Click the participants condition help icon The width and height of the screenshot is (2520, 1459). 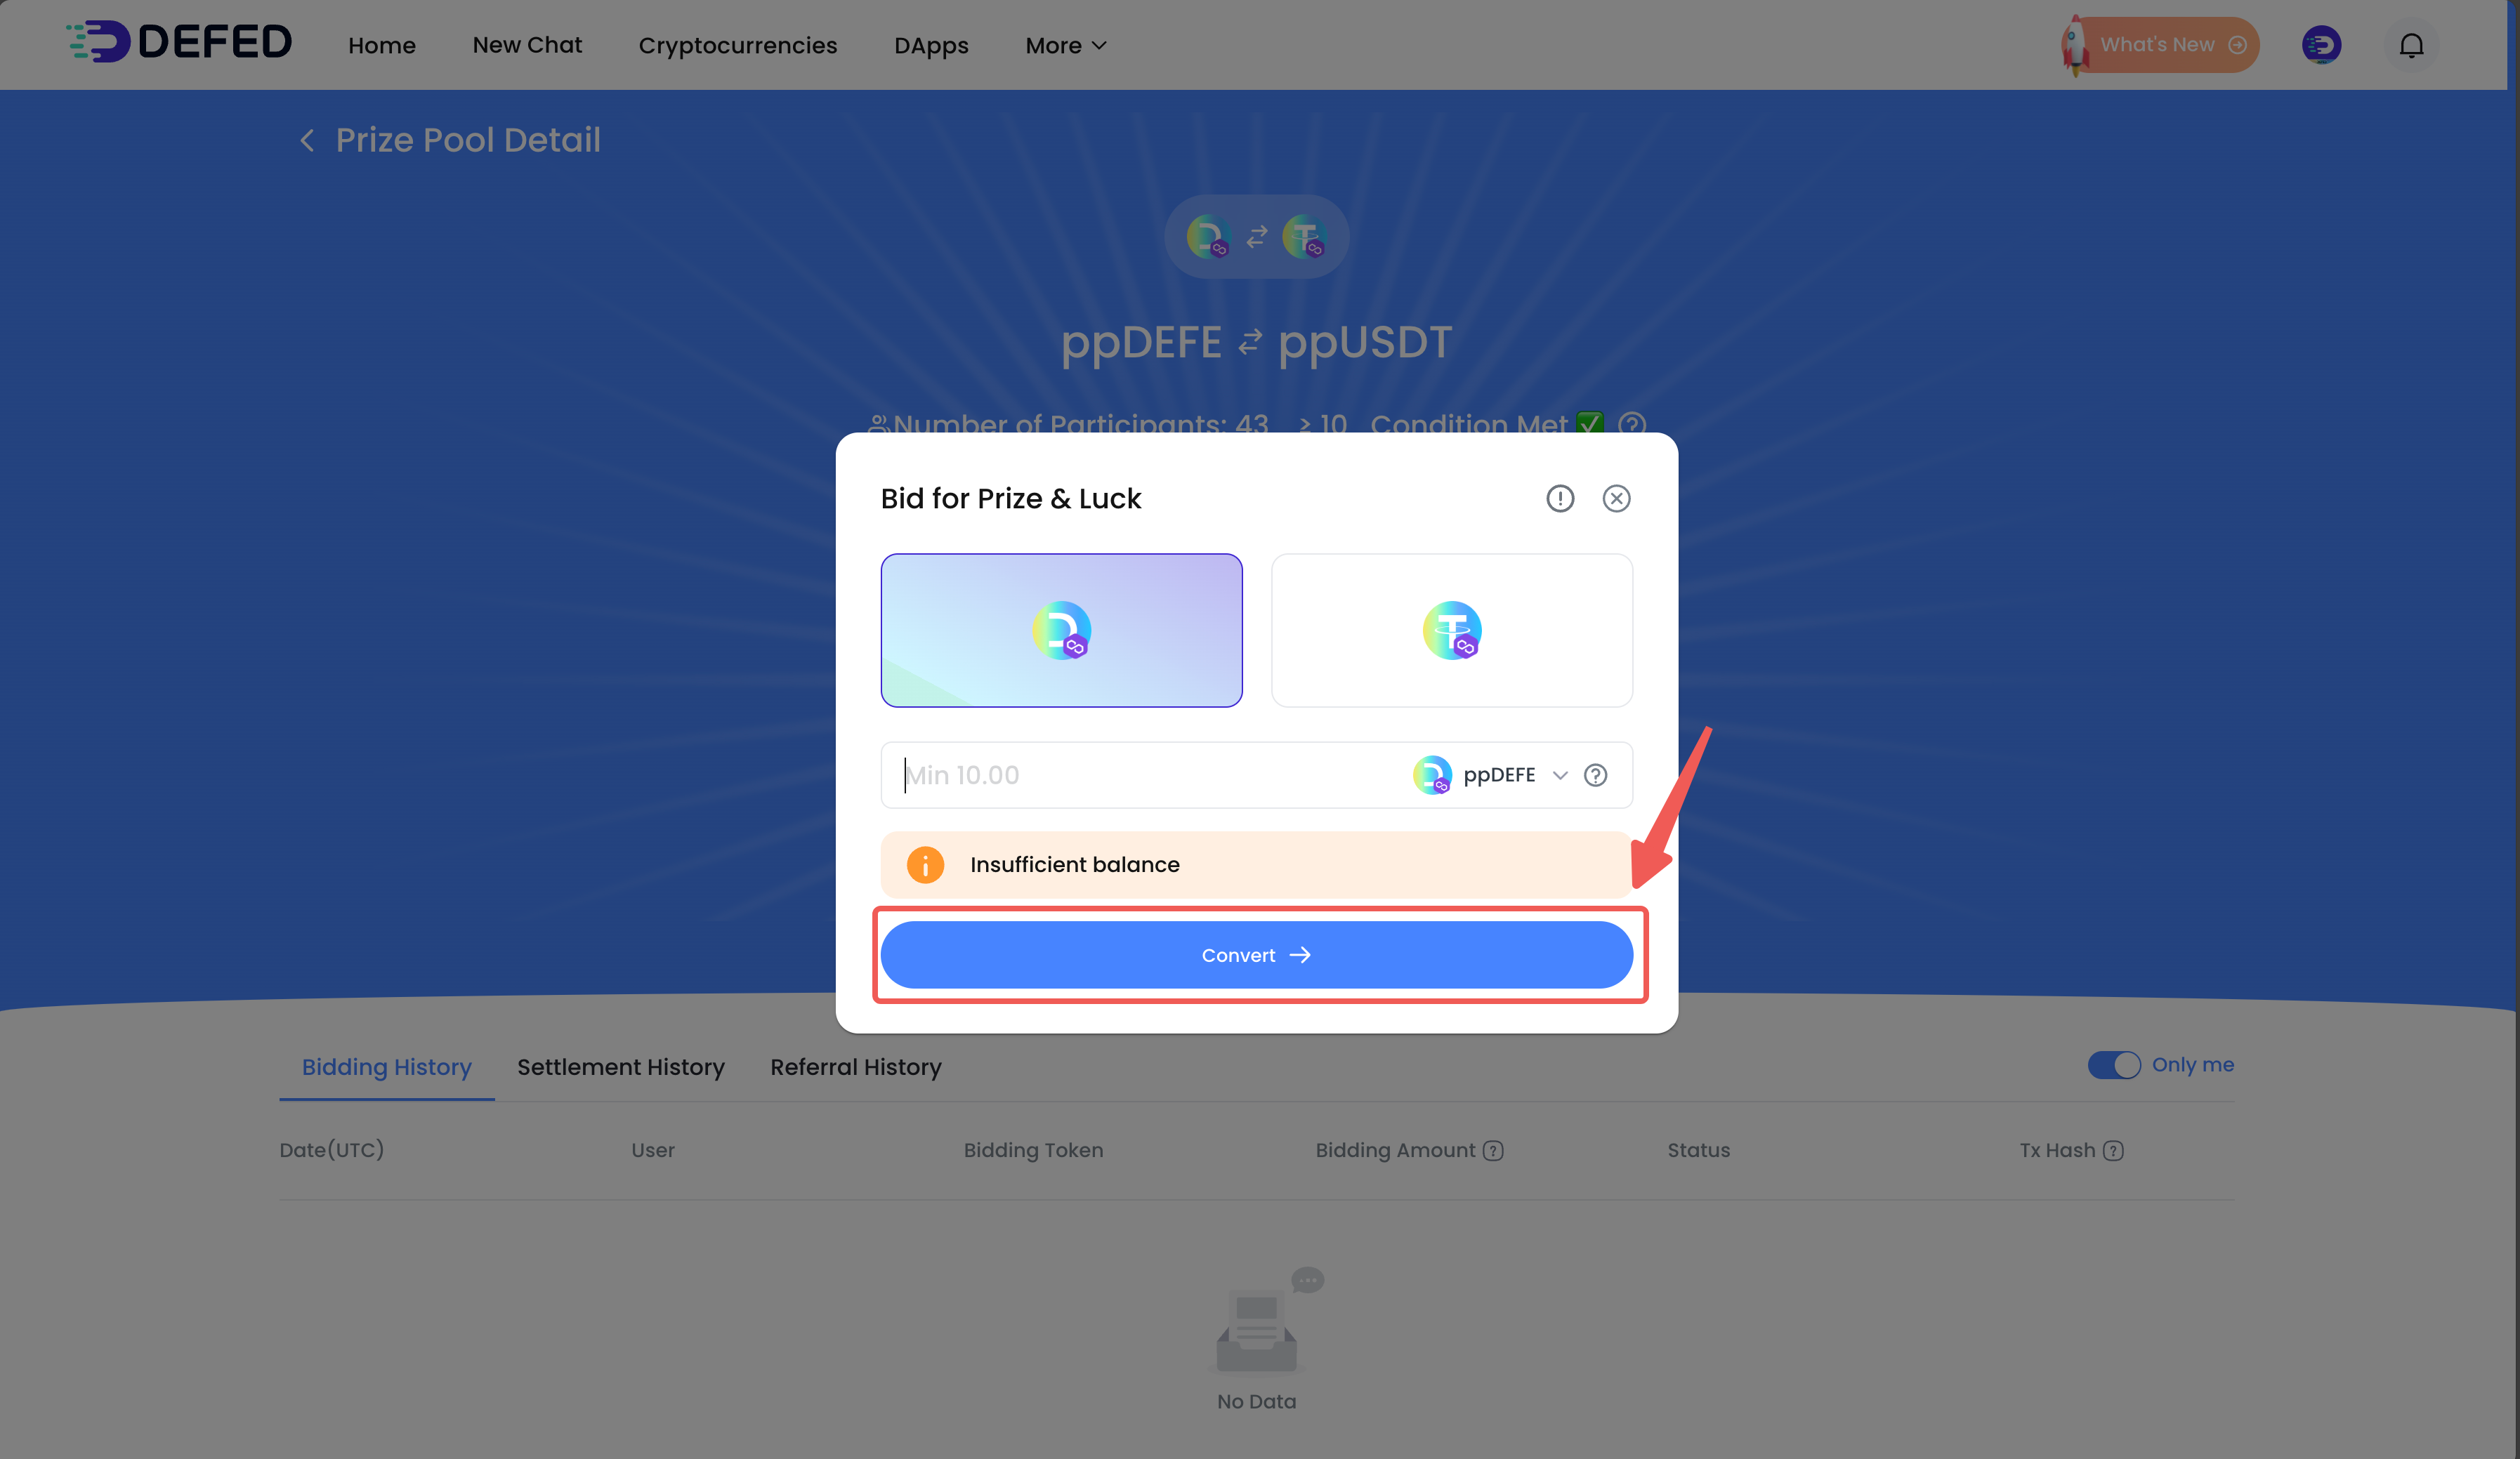(1631, 424)
